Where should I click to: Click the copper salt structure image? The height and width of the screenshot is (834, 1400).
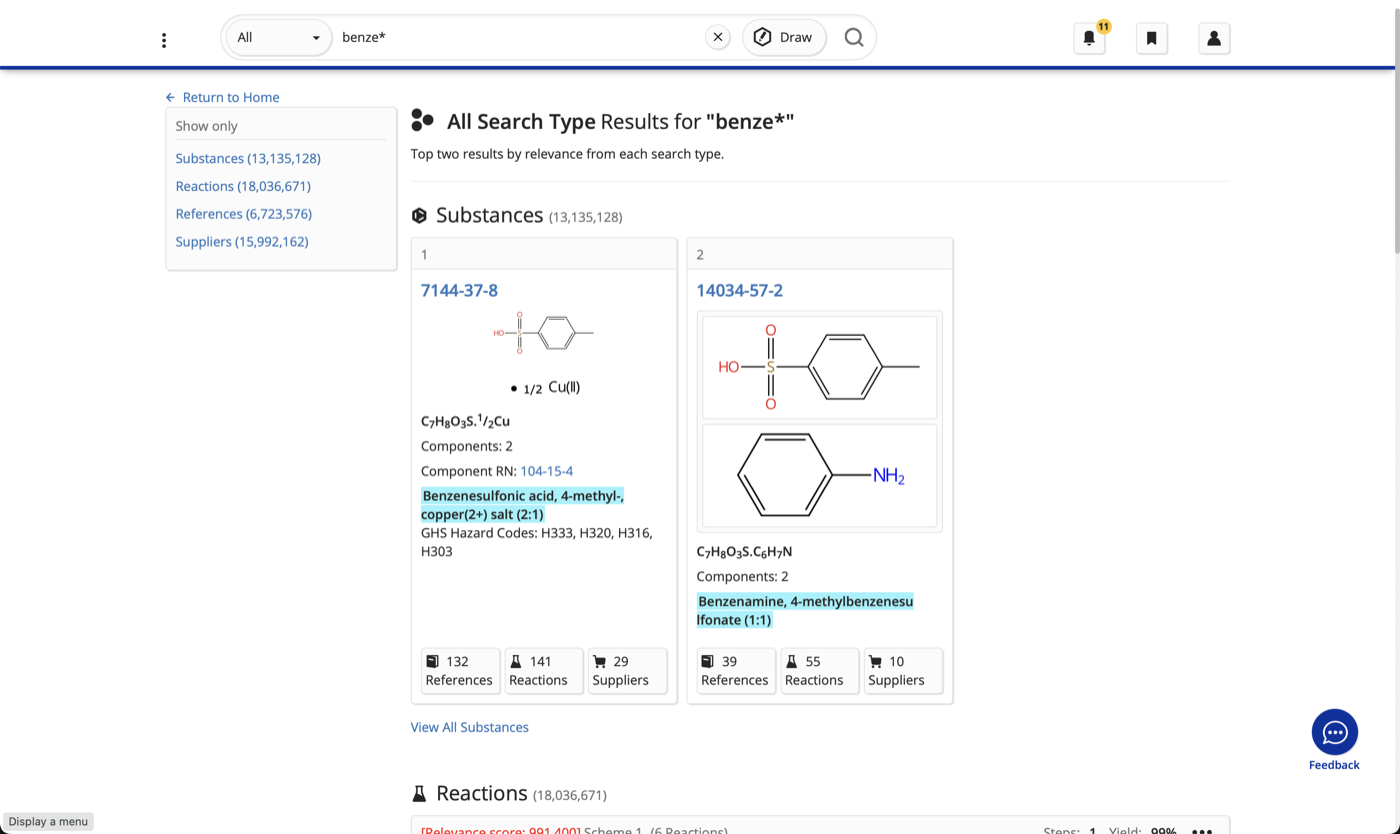[x=545, y=352]
